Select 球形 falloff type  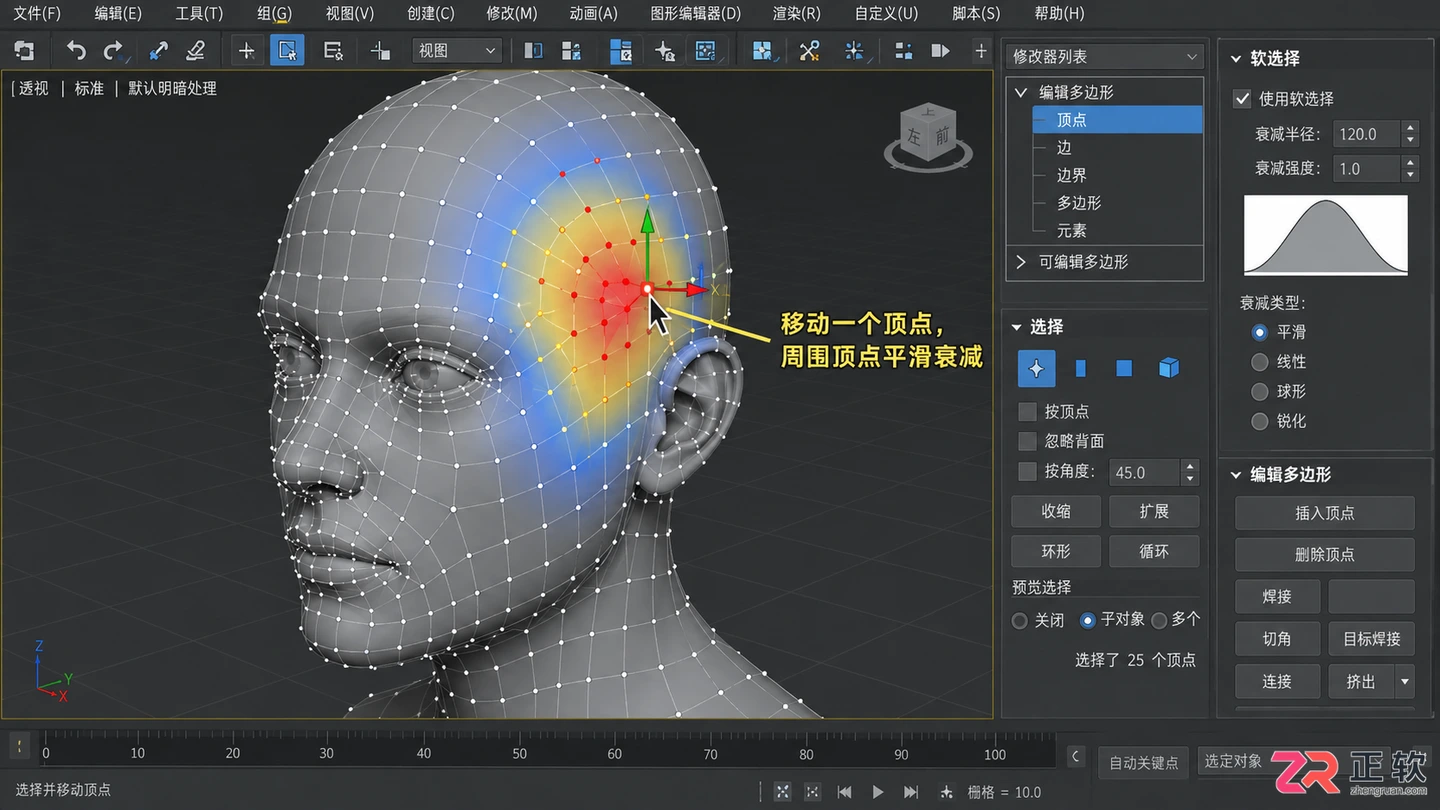pyautogui.click(x=1260, y=392)
